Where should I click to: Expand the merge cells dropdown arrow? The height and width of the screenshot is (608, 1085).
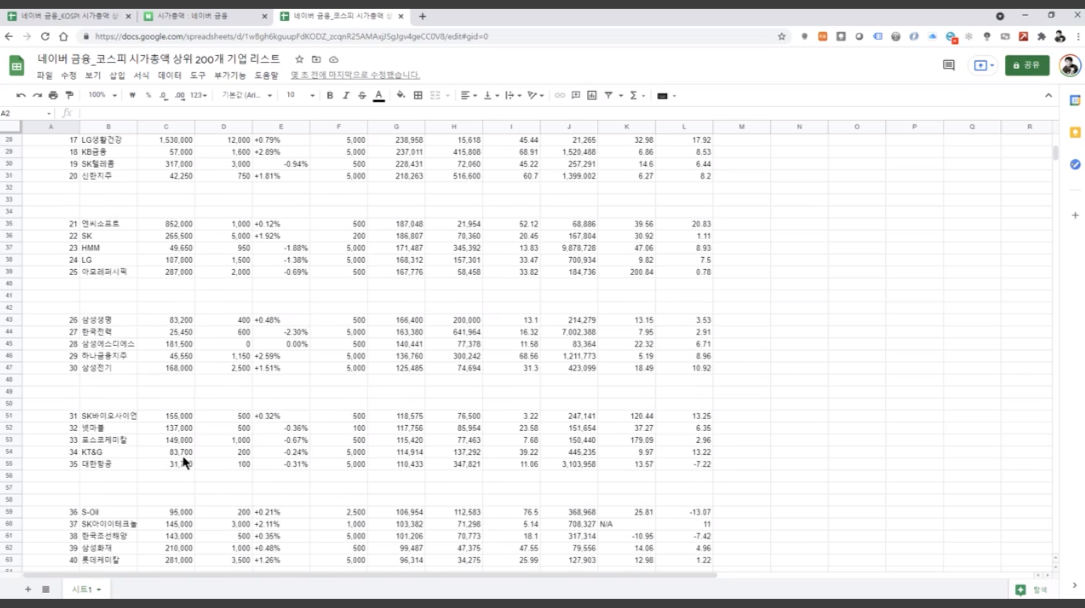448,95
